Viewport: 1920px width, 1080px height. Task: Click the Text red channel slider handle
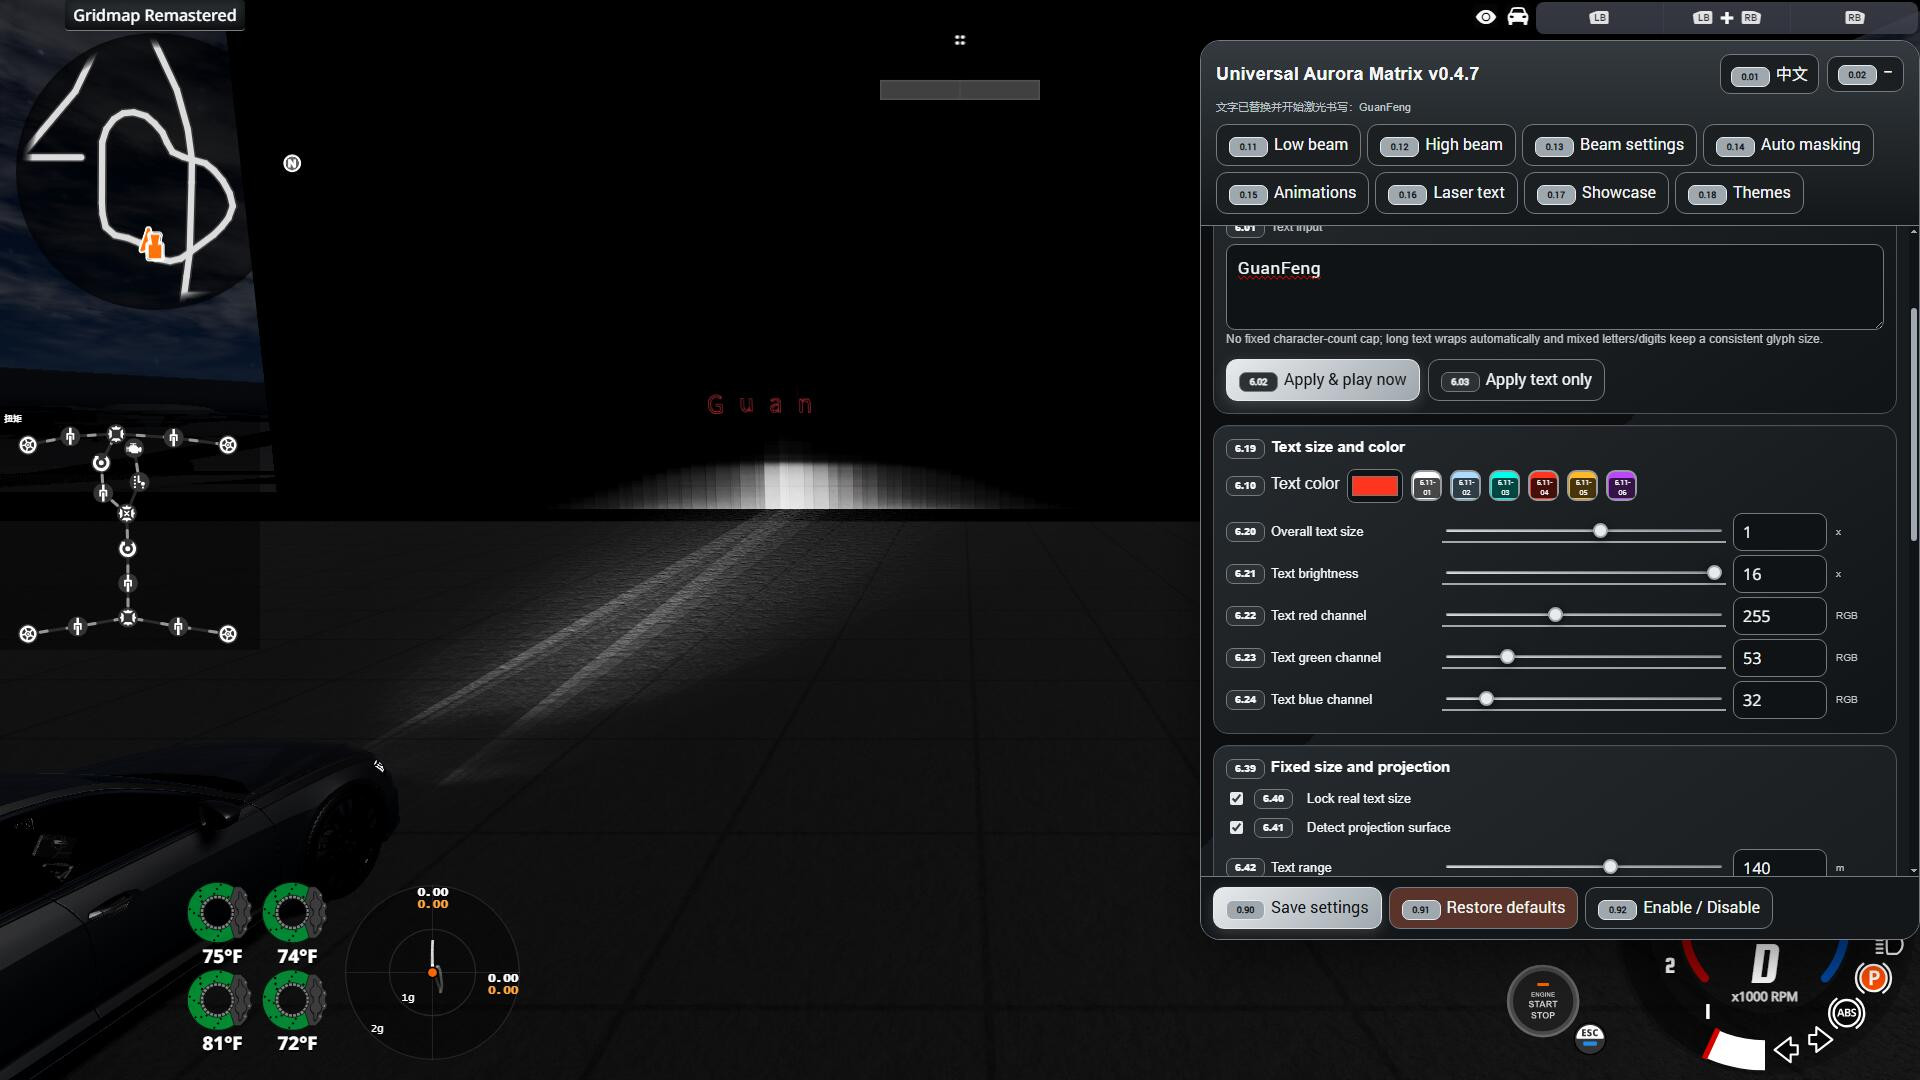click(x=1555, y=615)
